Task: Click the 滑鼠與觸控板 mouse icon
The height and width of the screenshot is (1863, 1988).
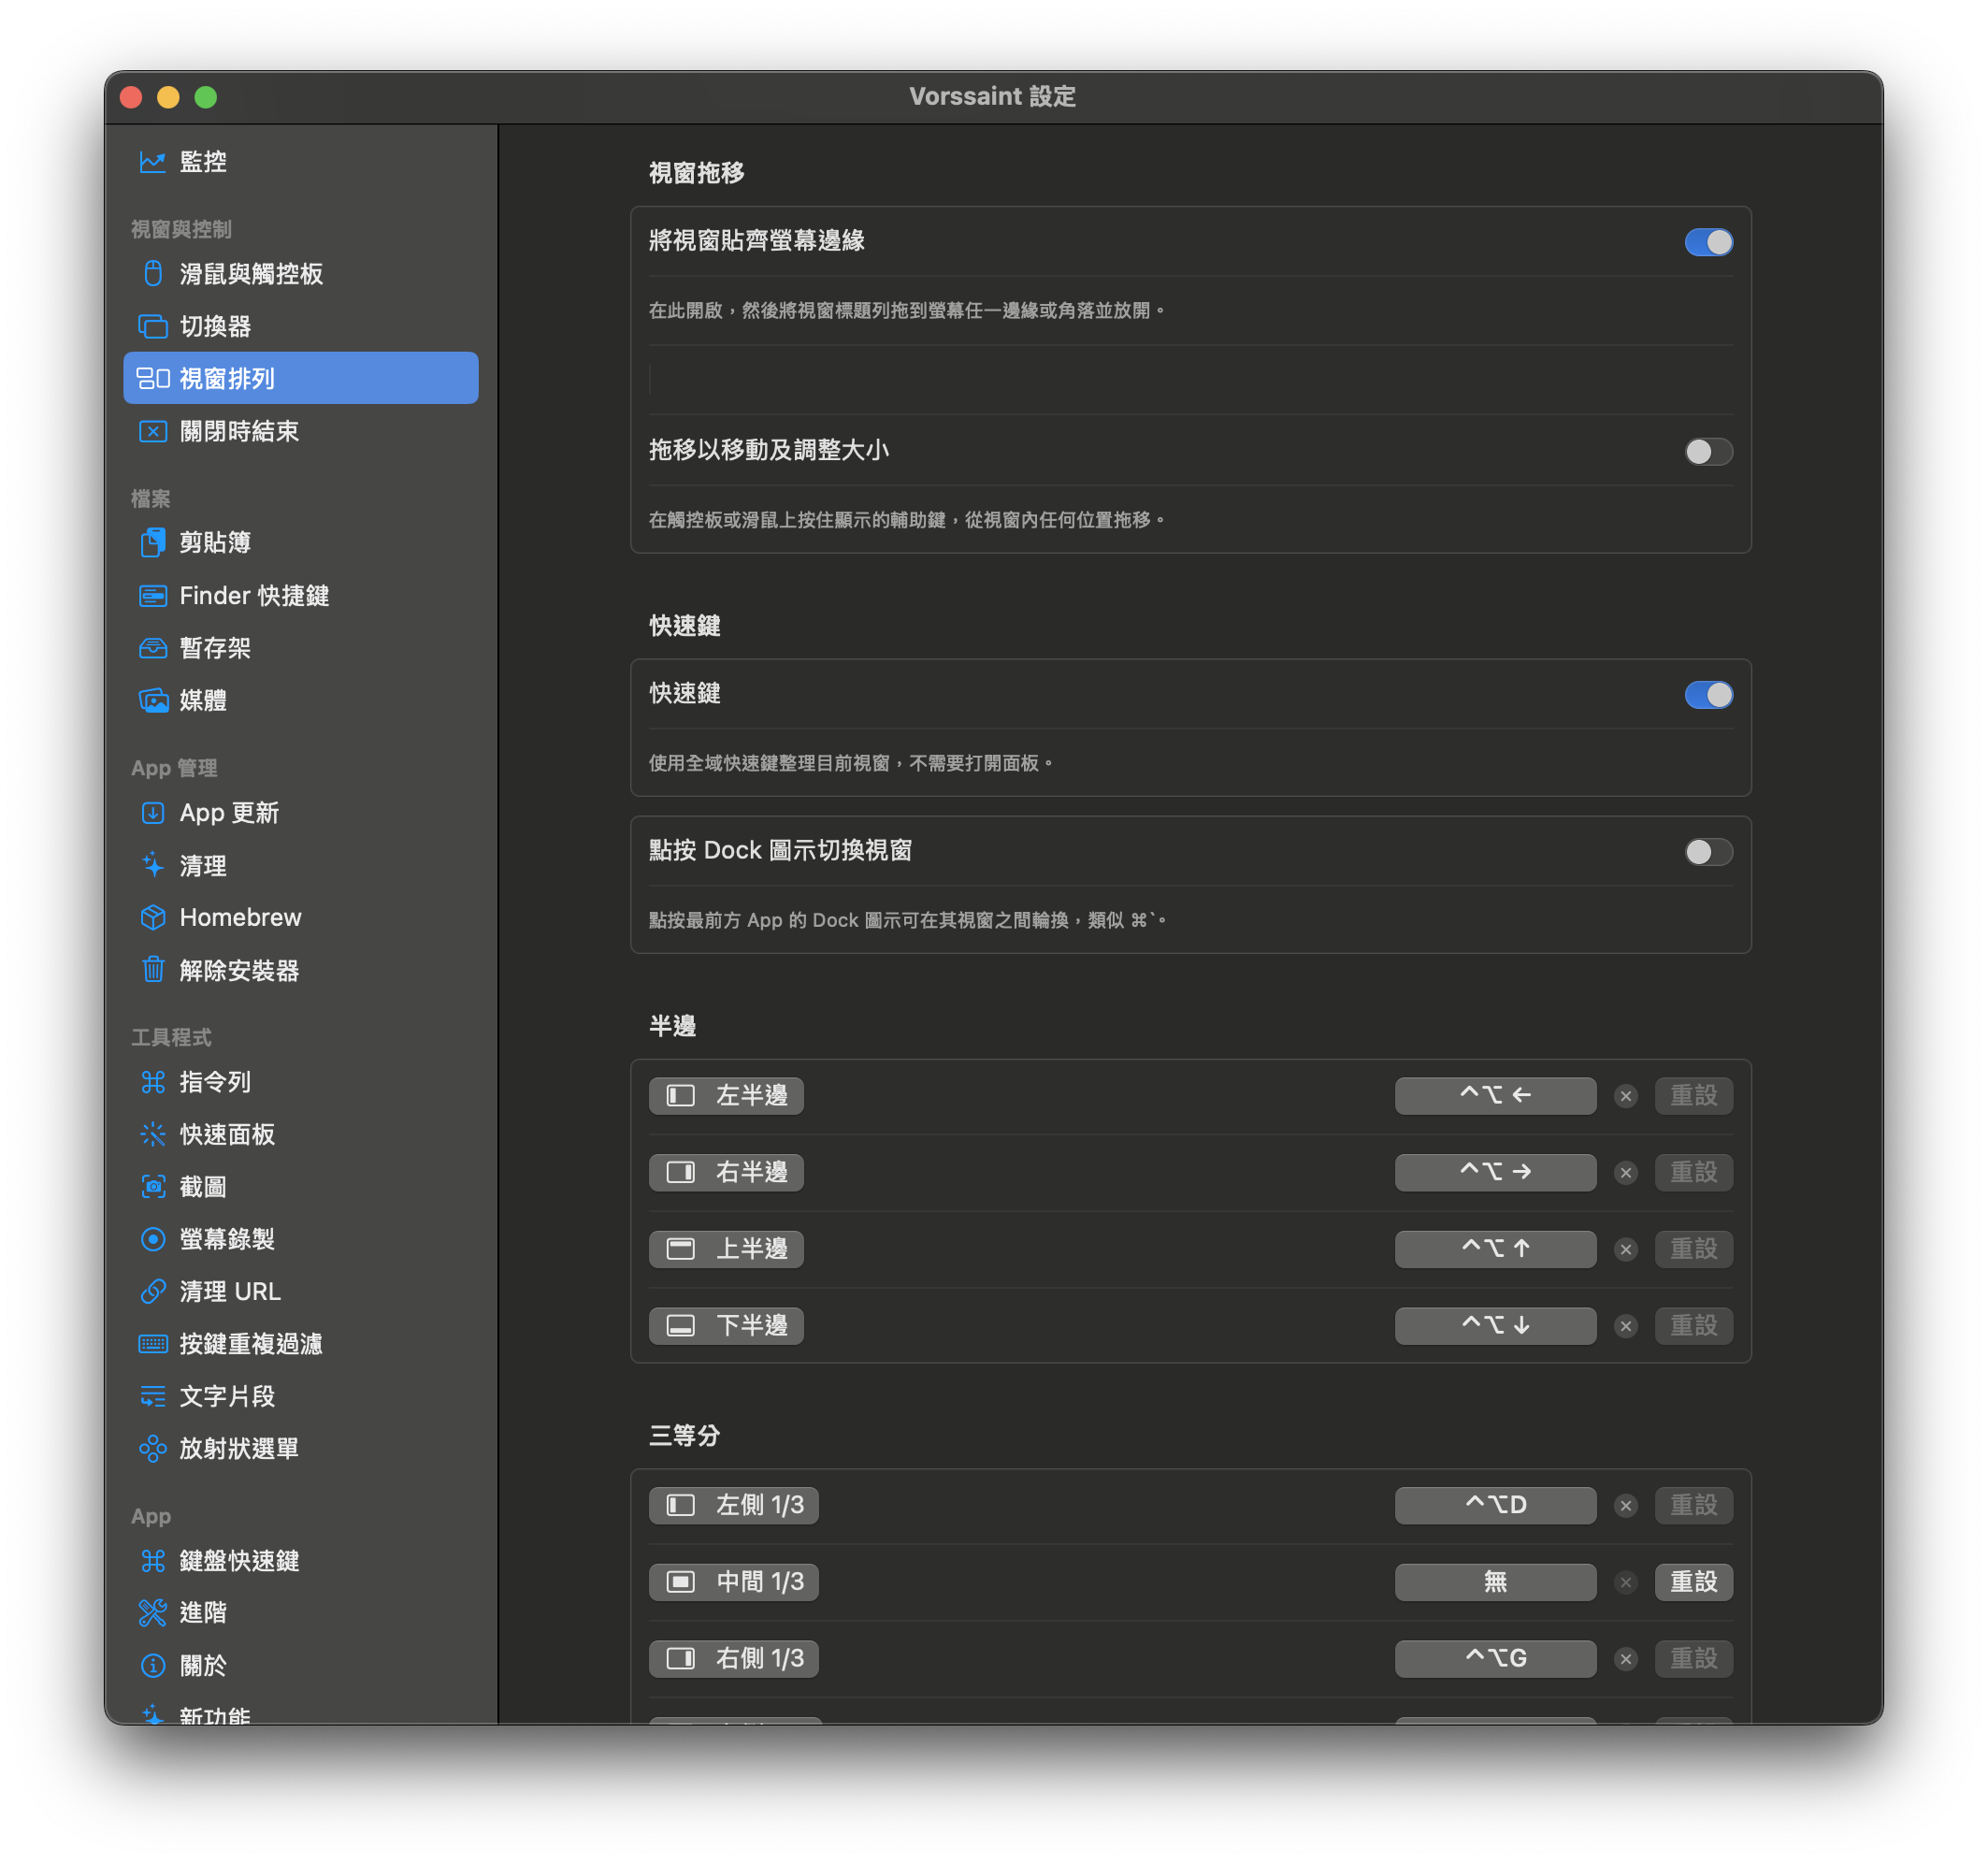Action: click(152, 274)
